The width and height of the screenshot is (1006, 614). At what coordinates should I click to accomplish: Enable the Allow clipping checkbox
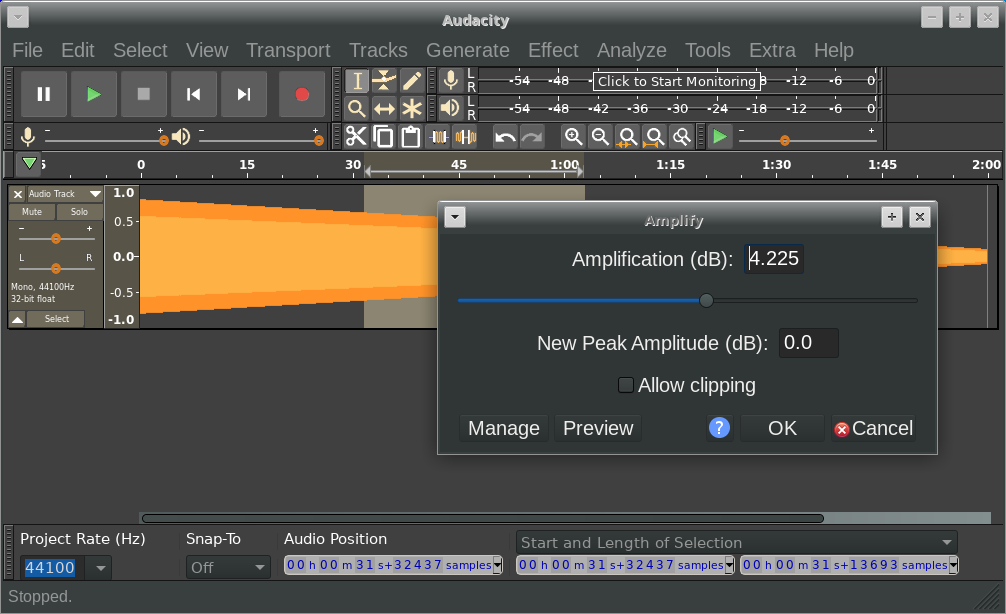pos(626,384)
